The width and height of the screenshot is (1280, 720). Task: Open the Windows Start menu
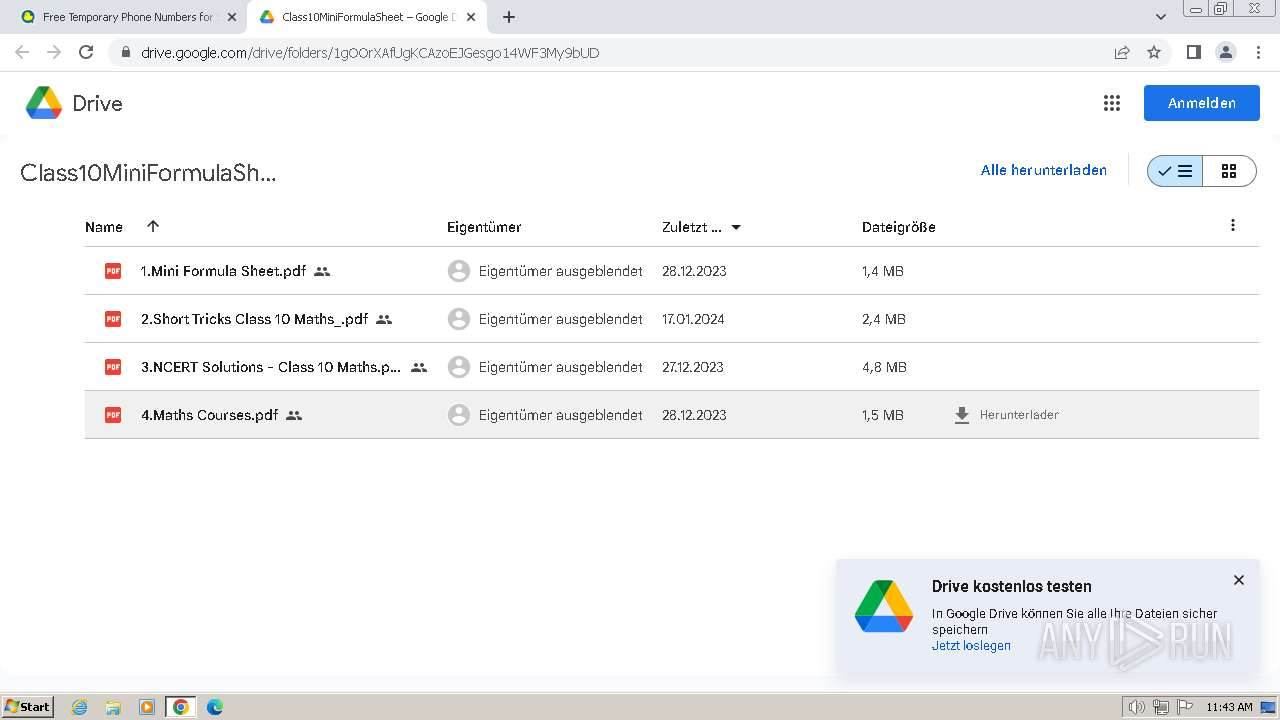tap(28, 707)
